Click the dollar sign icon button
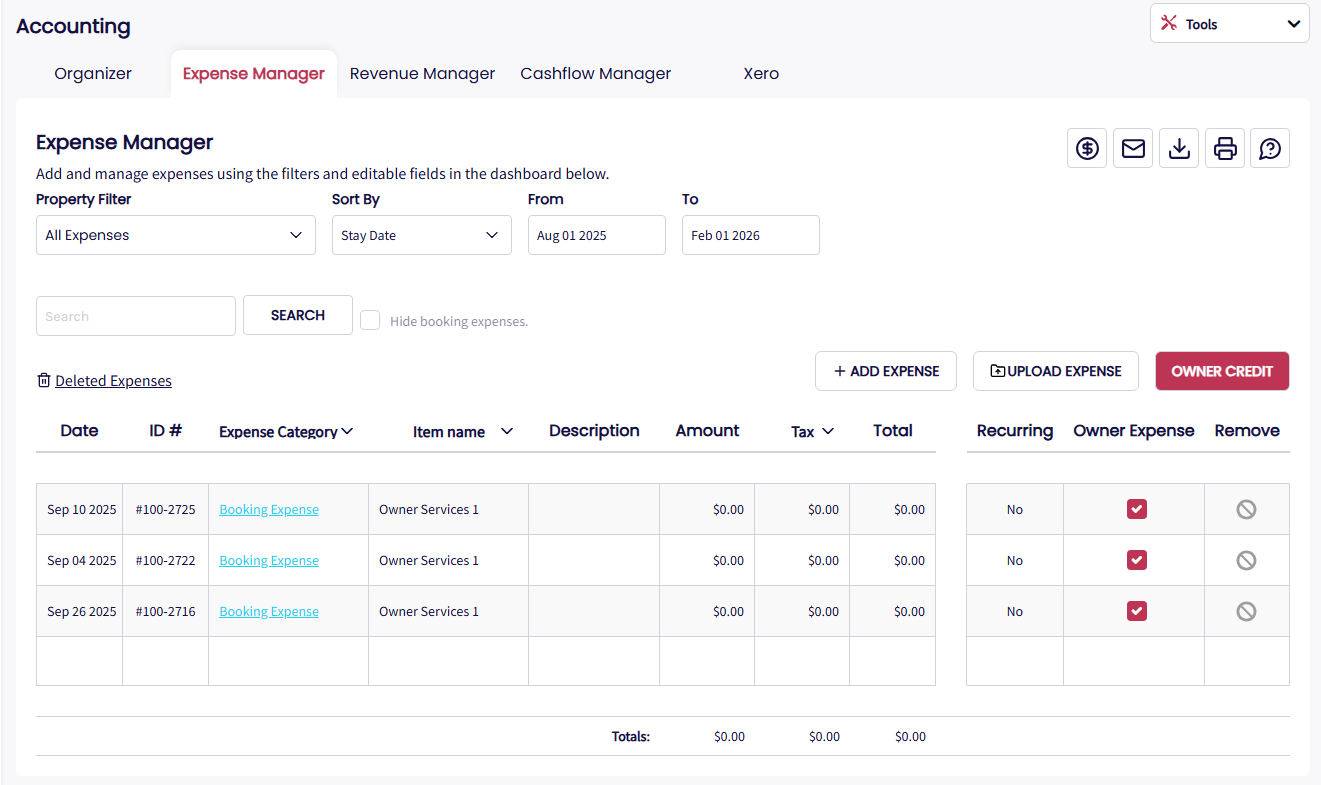Screen dimensions: 1321x785 click(x=1087, y=149)
